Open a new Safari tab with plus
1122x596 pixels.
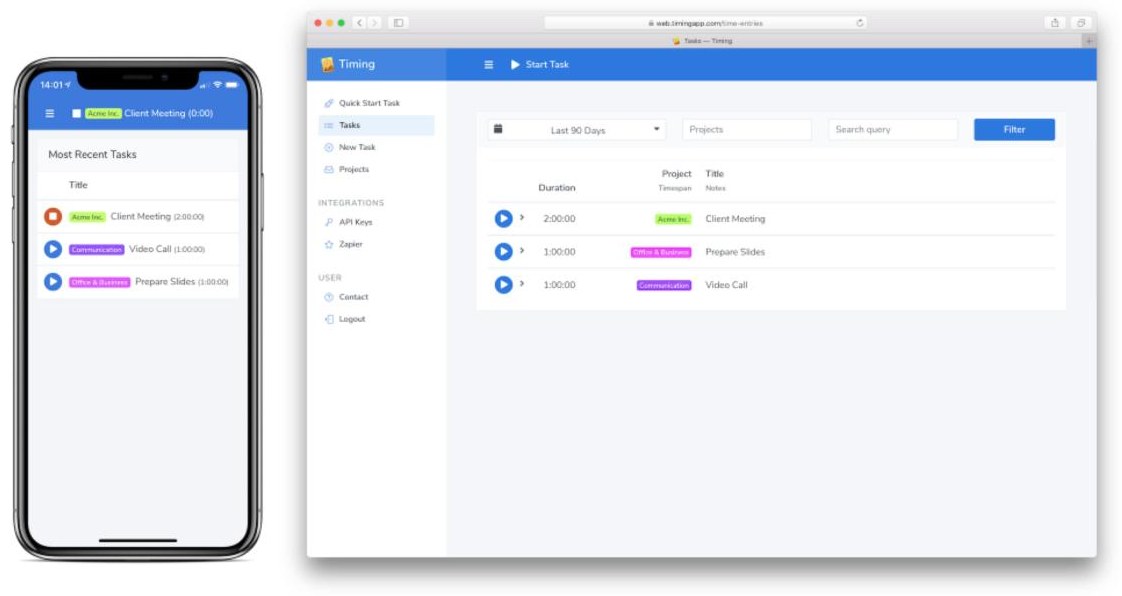point(1089,41)
